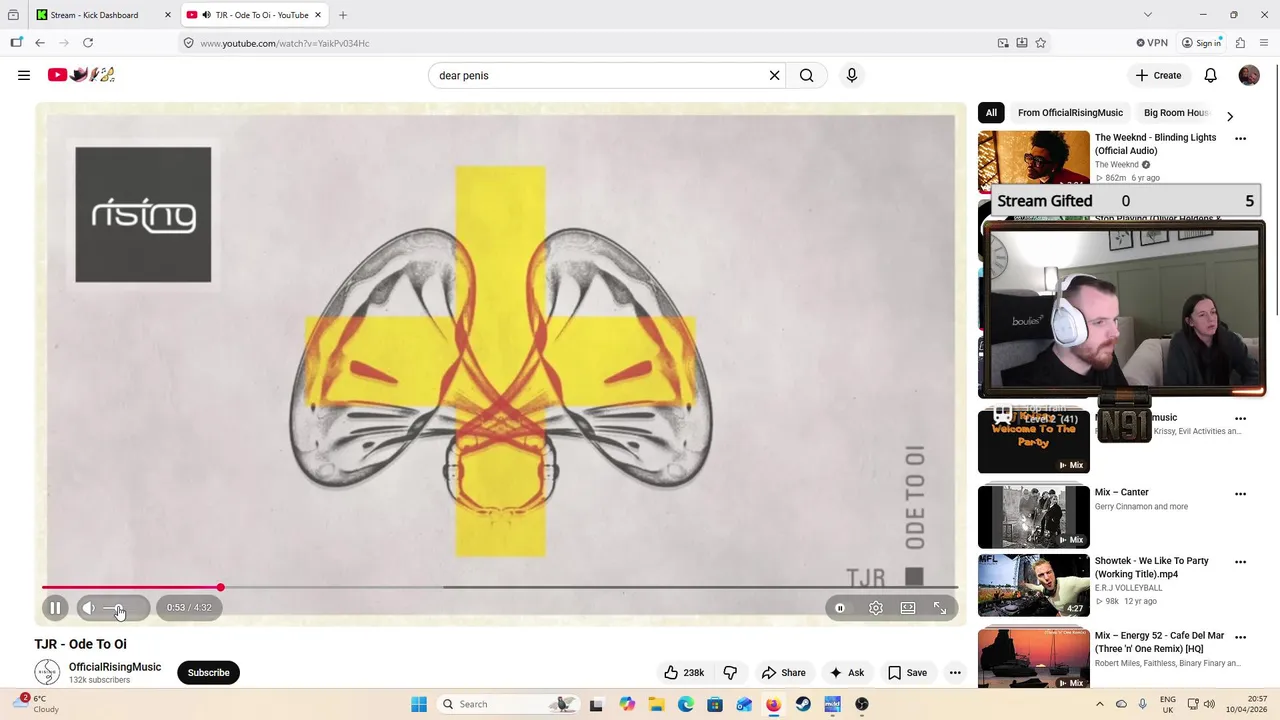The width and height of the screenshot is (1280, 720).
Task: Open the Windows Start menu
Action: [x=419, y=704]
